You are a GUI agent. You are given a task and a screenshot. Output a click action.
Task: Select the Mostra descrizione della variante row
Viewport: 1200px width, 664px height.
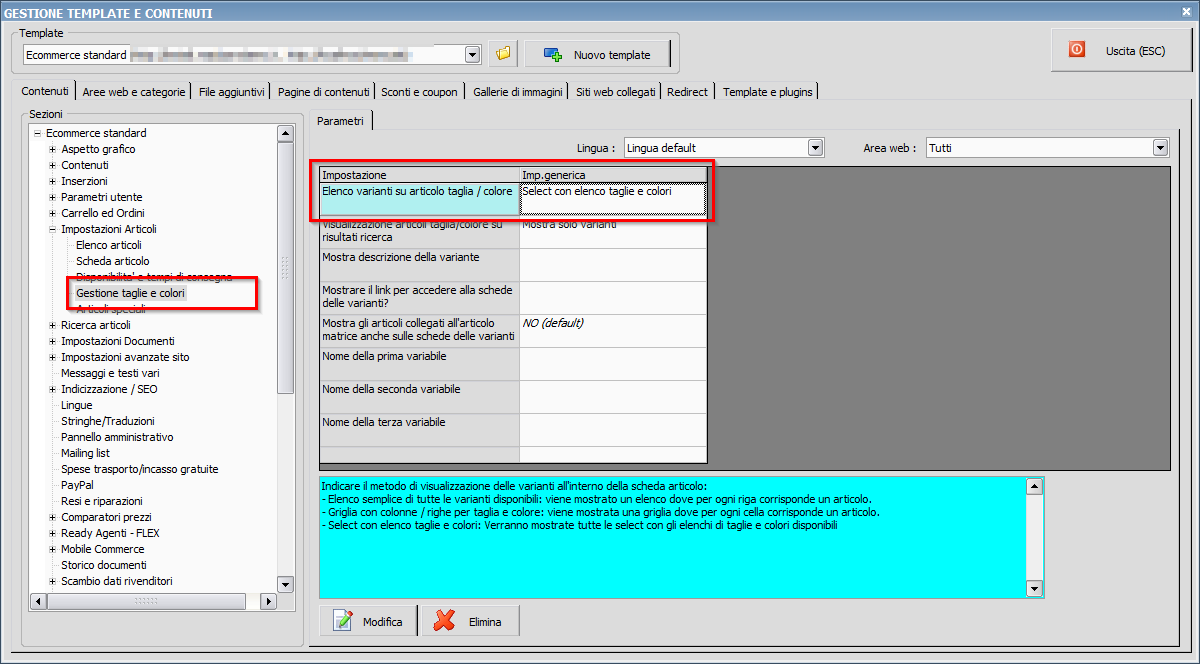coord(420,265)
